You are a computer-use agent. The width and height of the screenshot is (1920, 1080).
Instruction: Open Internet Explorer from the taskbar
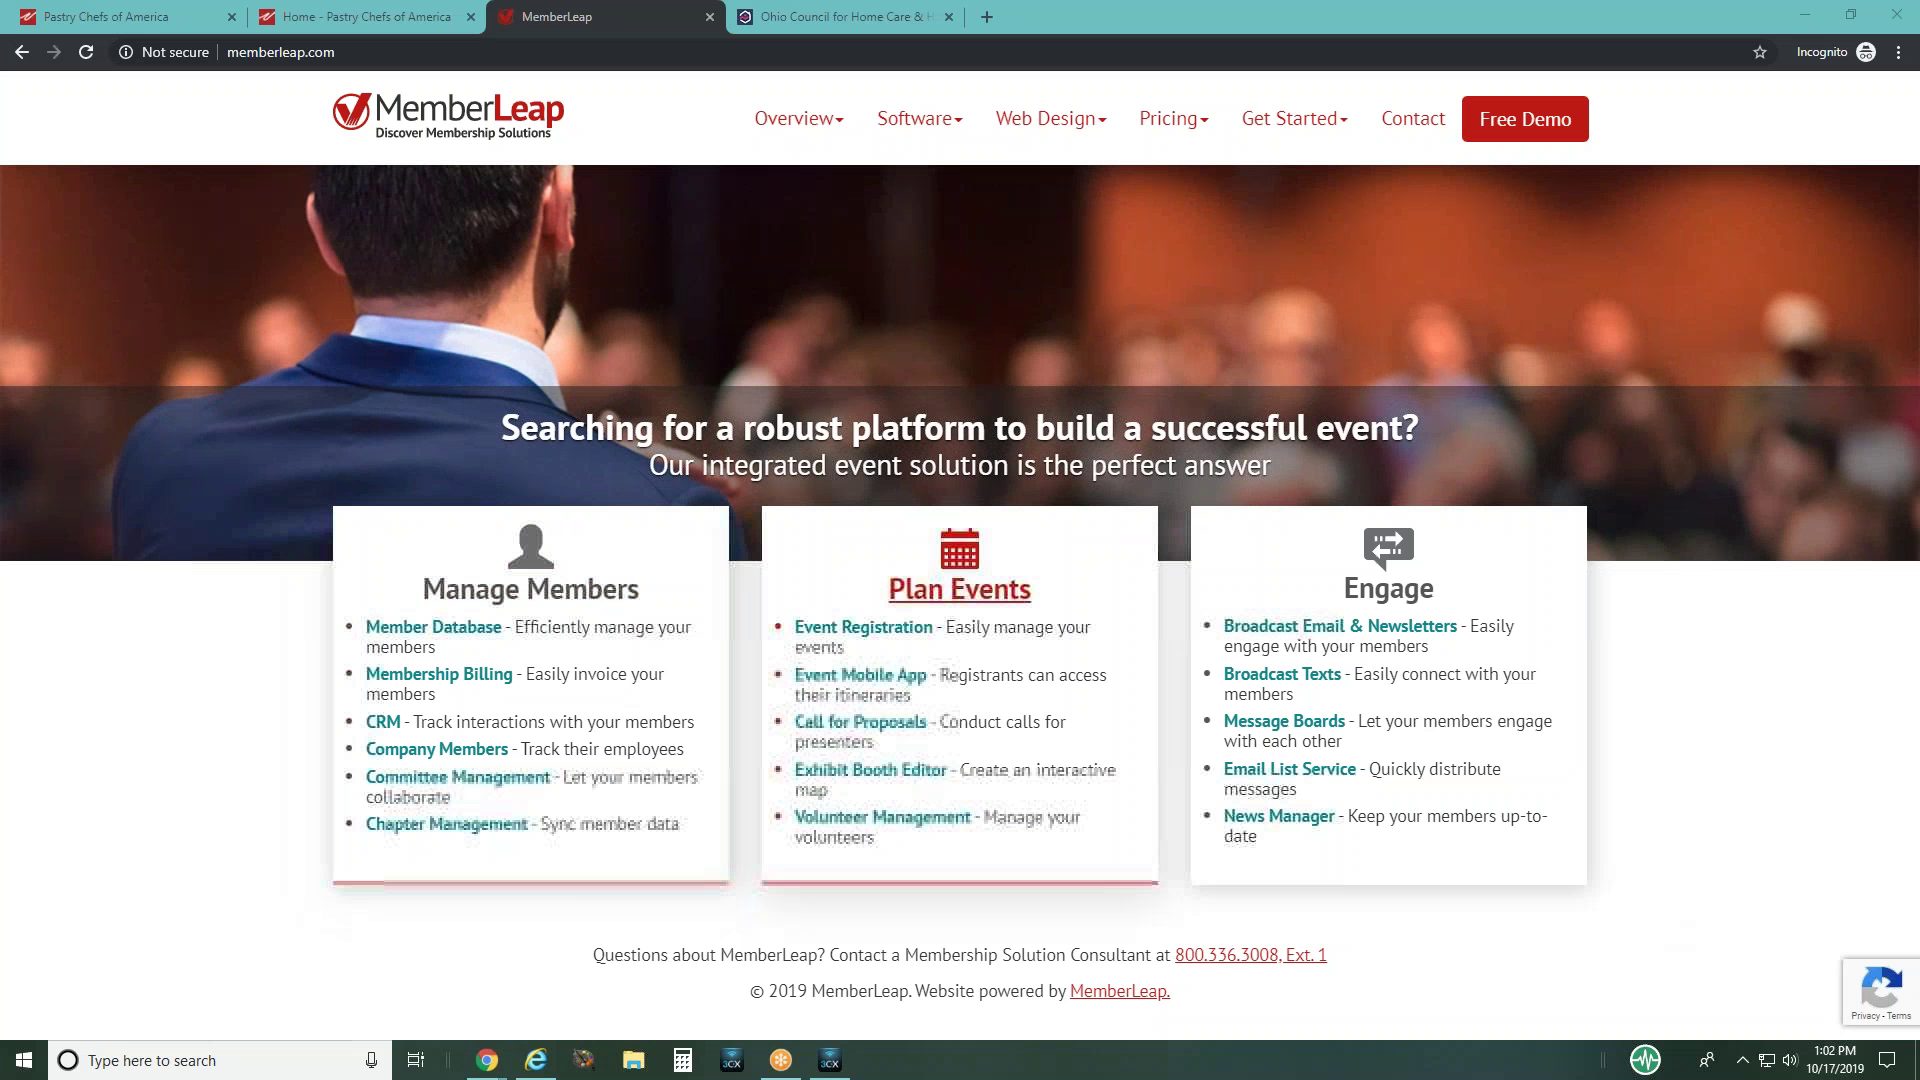click(536, 1060)
